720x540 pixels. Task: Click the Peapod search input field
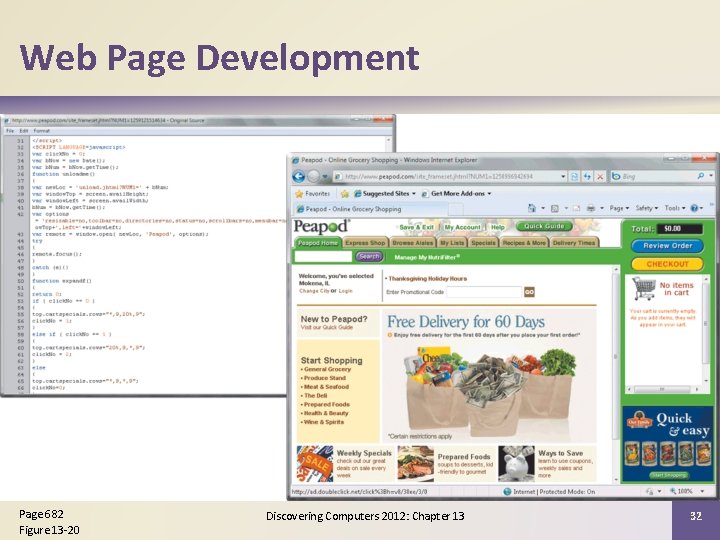pos(323,256)
